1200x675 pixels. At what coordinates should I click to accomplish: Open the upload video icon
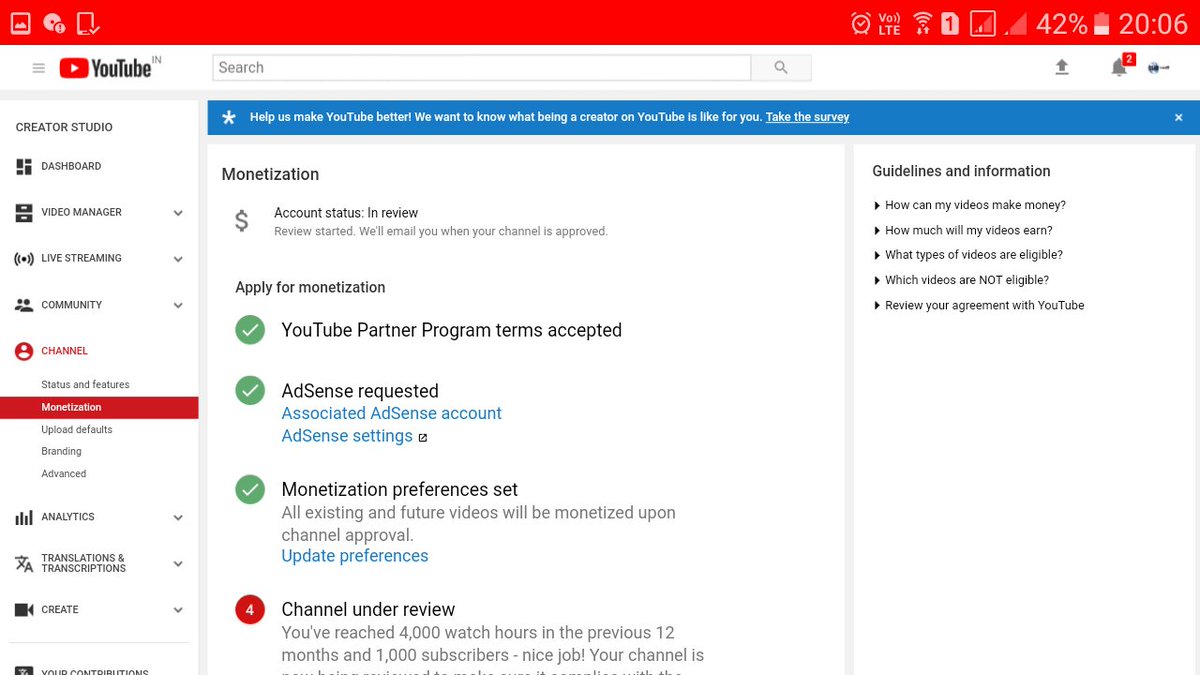pos(1062,67)
